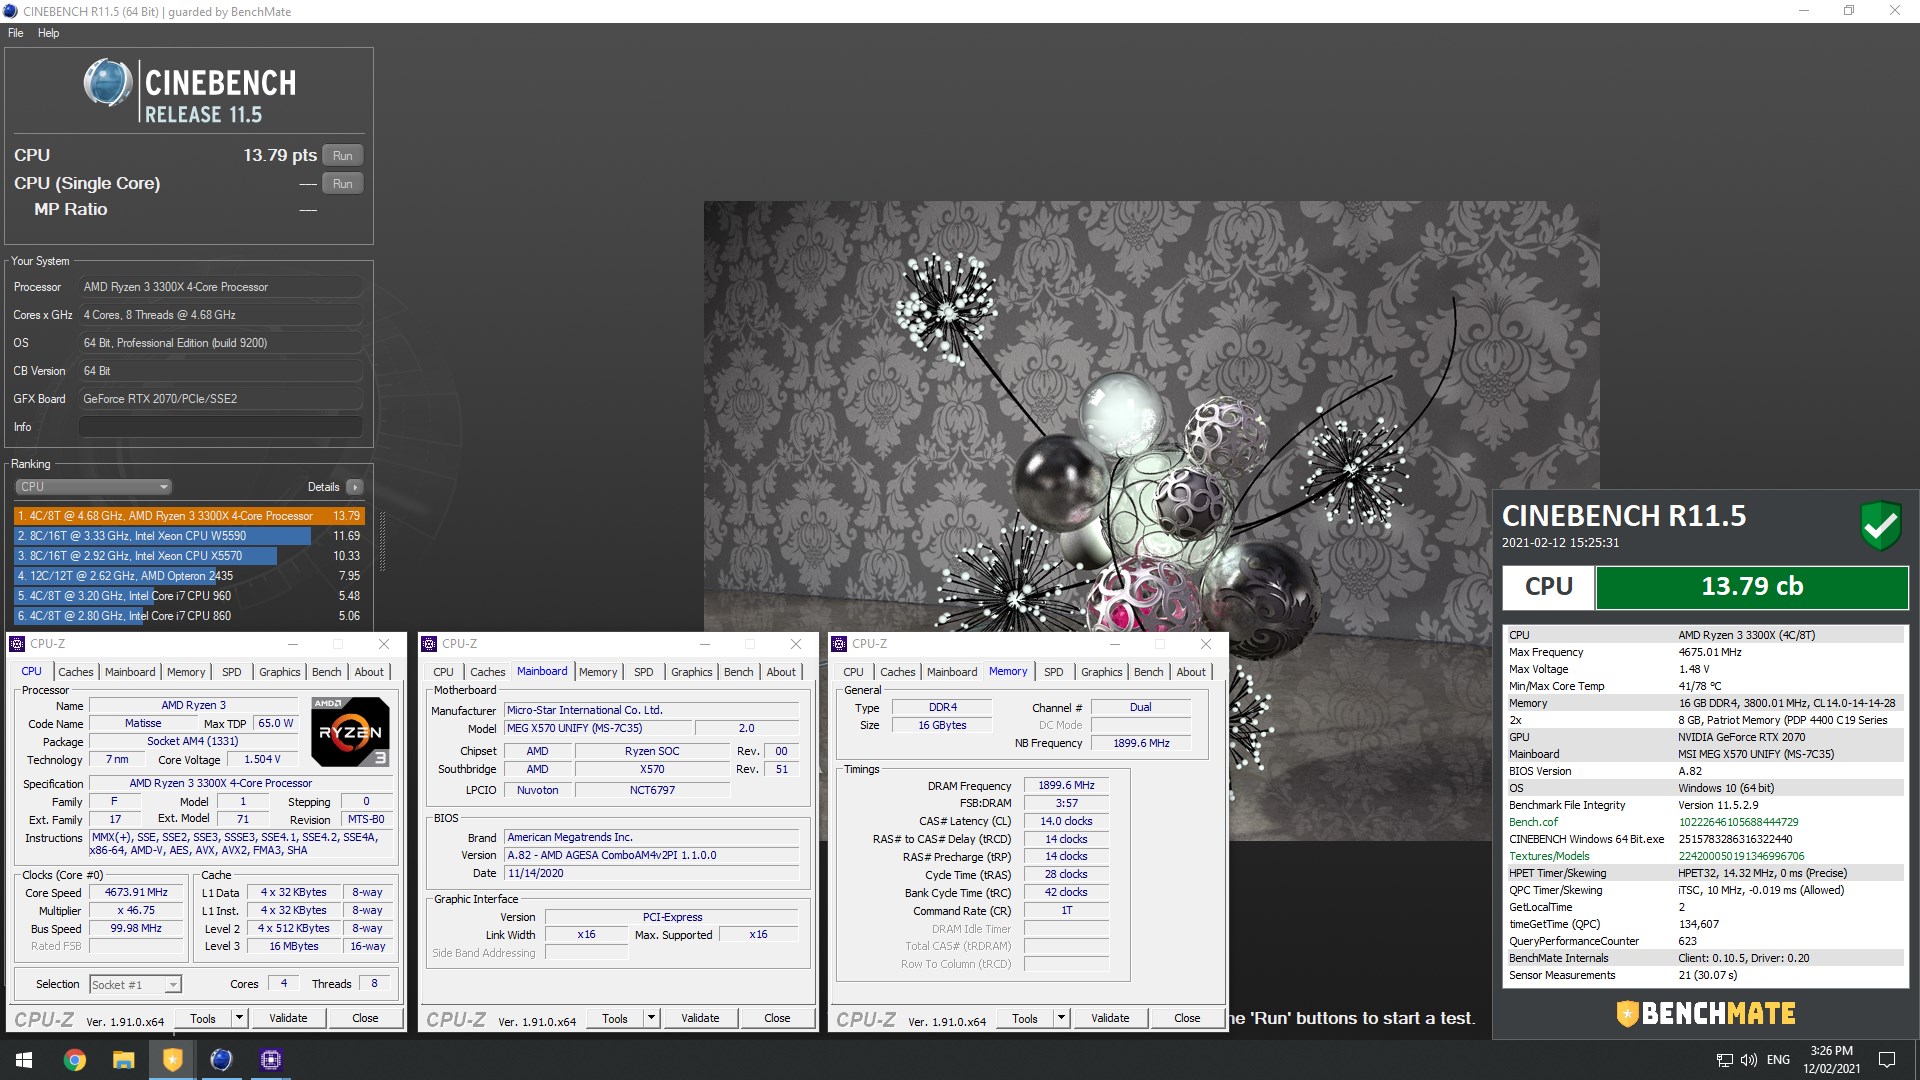This screenshot has height=1080, width=1920.
Task: Click Bench.cof link in BenchMate panel
Action: (1533, 822)
